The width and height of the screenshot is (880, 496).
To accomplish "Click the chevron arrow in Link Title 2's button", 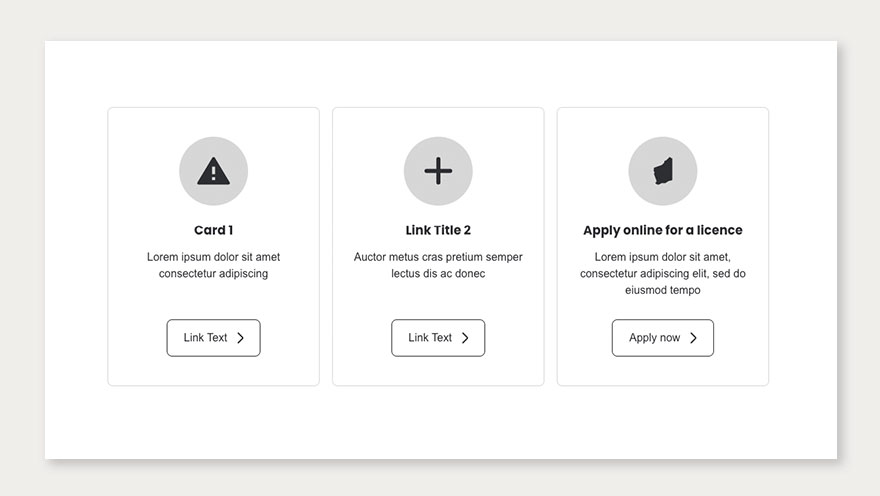I will pos(465,338).
